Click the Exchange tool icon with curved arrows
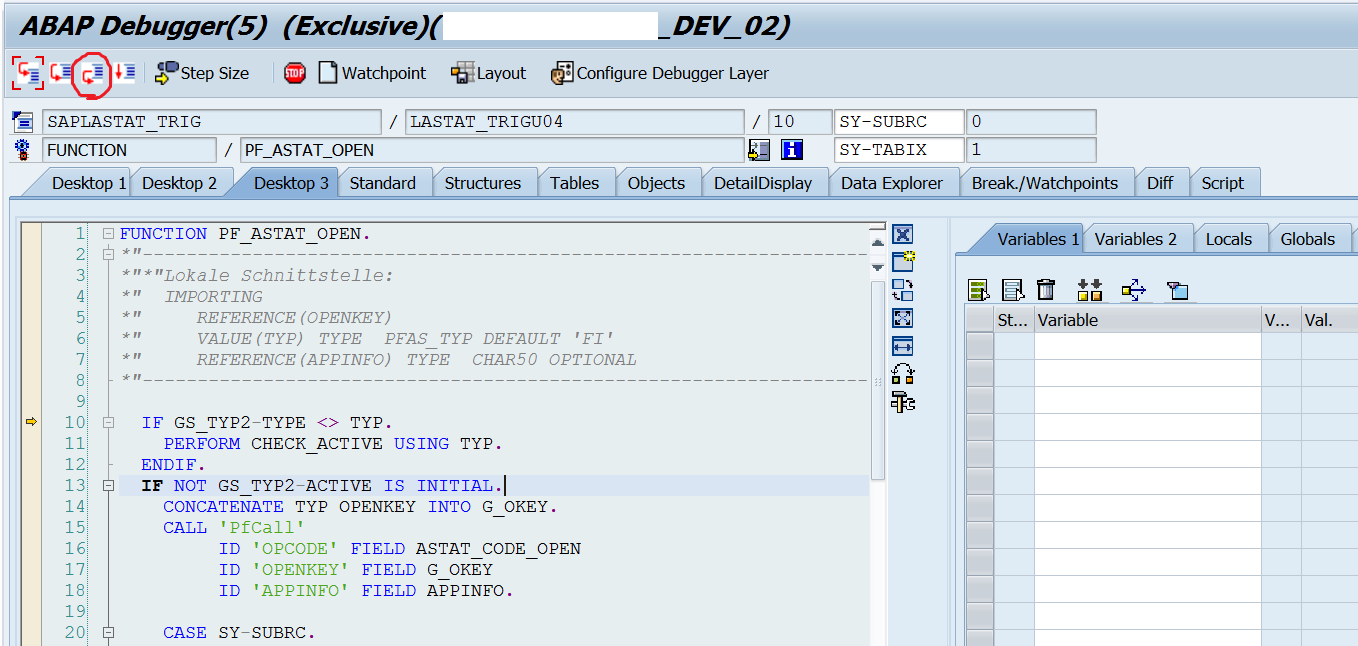 (903, 374)
